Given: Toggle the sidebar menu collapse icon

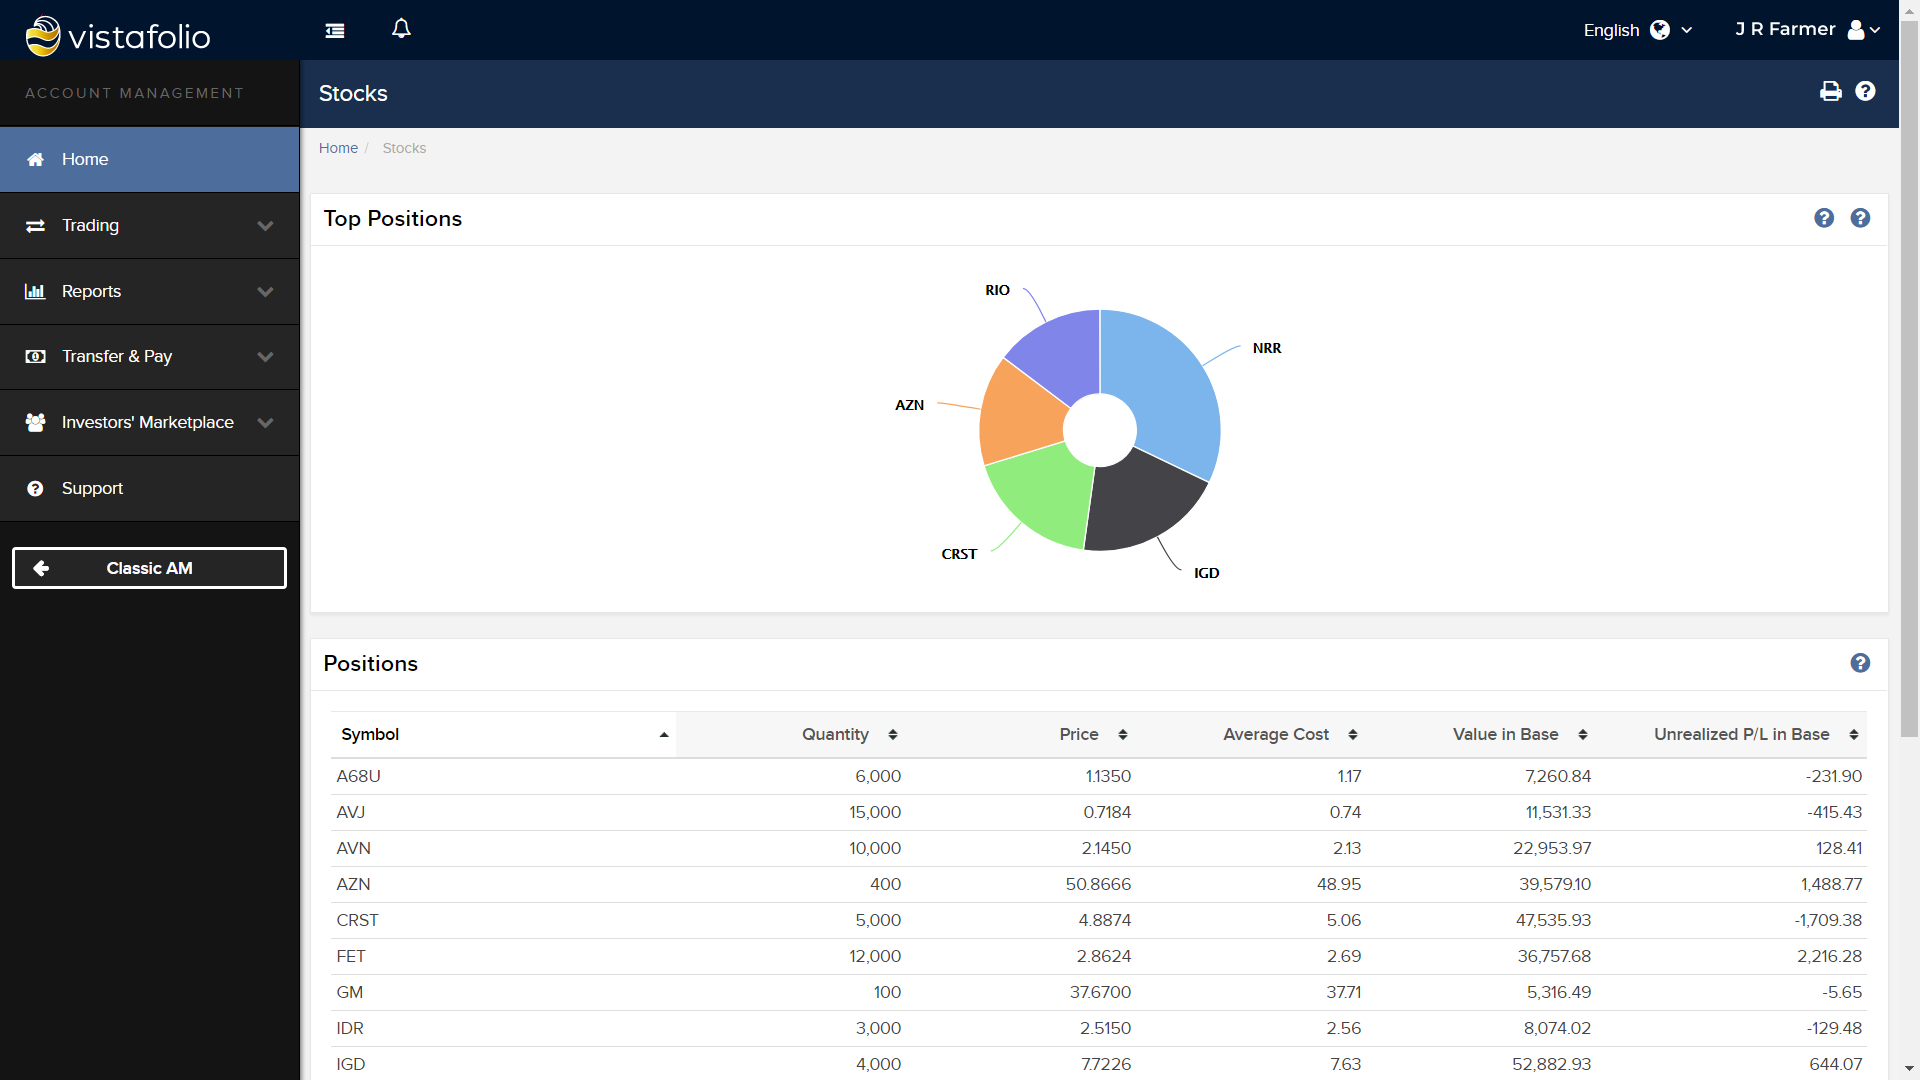Looking at the screenshot, I should (335, 31).
